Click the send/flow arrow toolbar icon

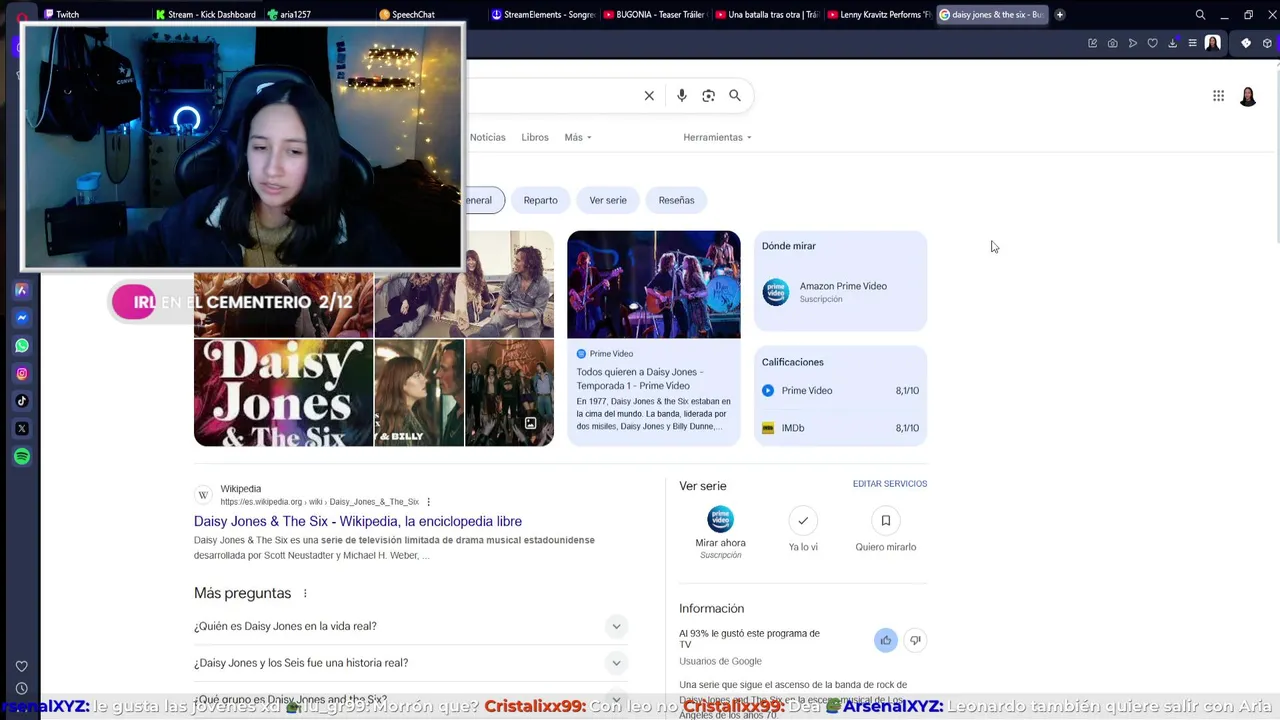coord(1132,43)
